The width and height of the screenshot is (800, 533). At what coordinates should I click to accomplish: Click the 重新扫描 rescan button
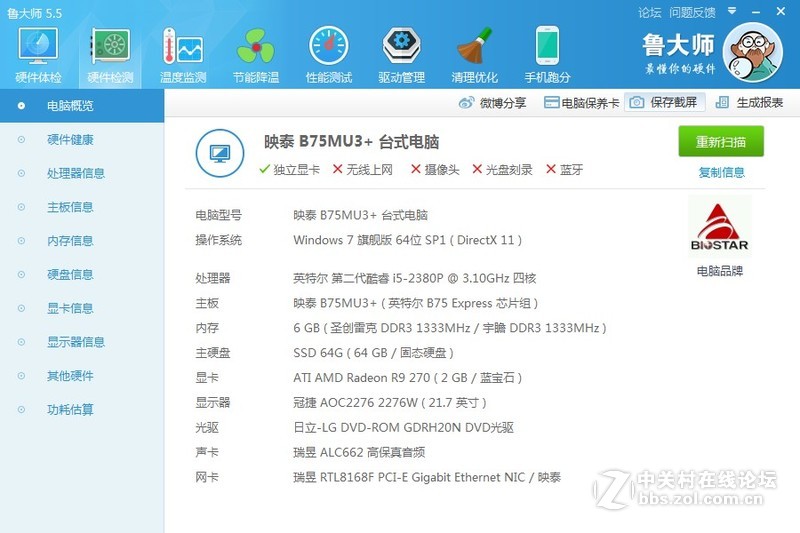click(721, 141)
